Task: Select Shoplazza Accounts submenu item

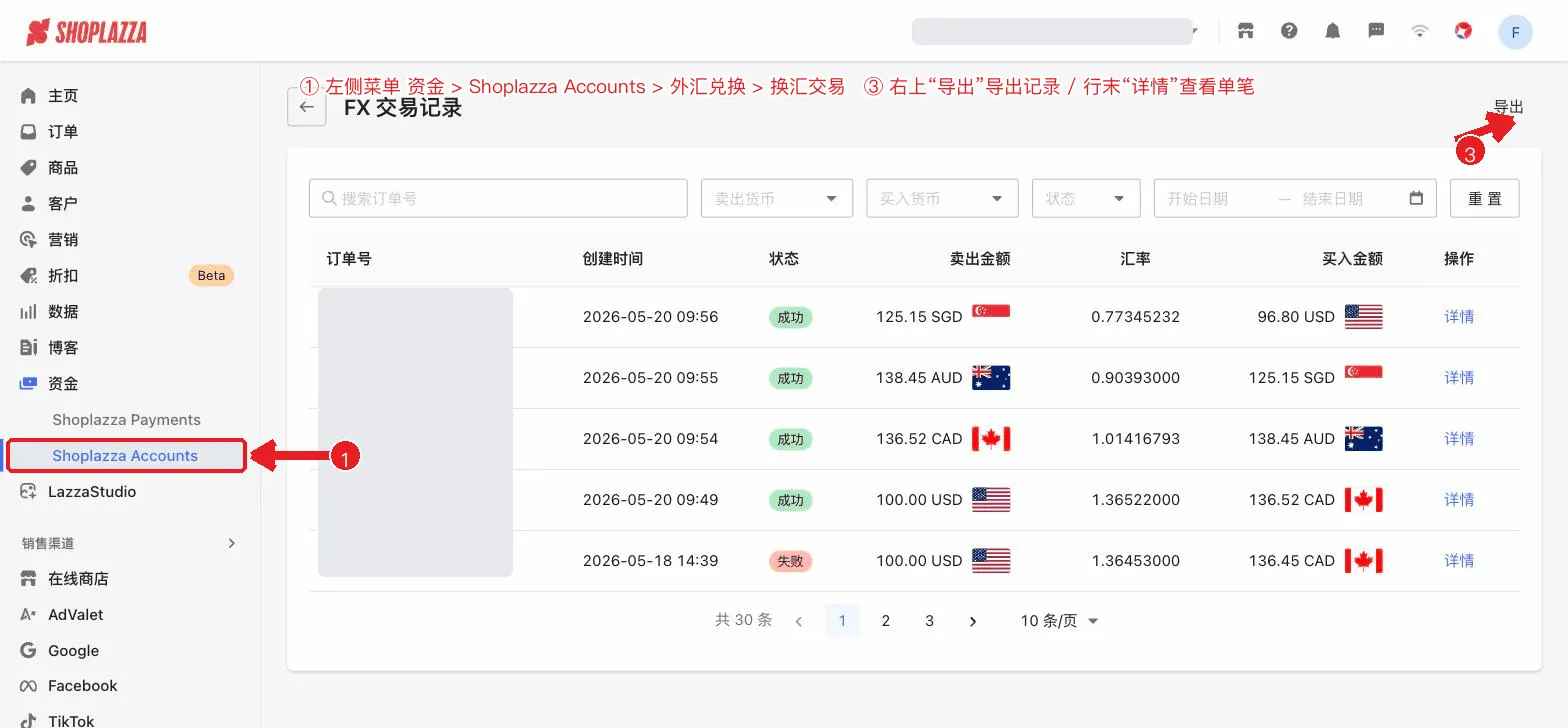Action: (126, 456)
